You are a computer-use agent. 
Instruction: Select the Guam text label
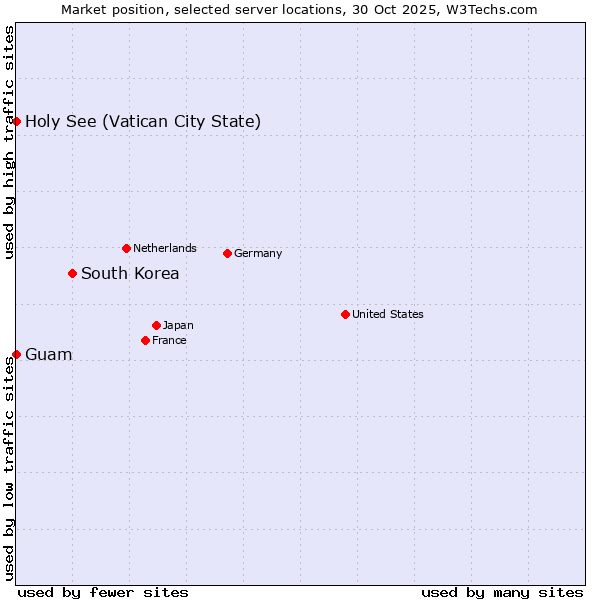48,355
